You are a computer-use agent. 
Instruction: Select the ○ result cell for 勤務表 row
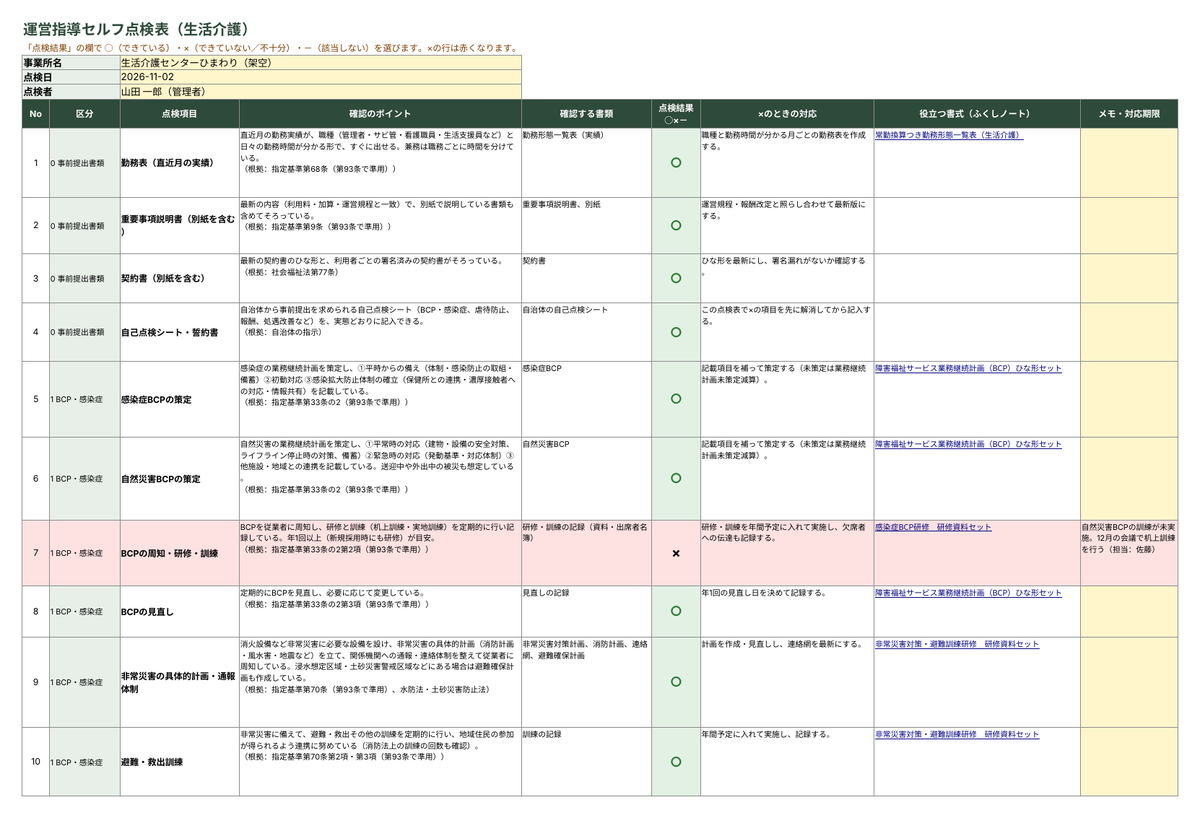(676, 162)
